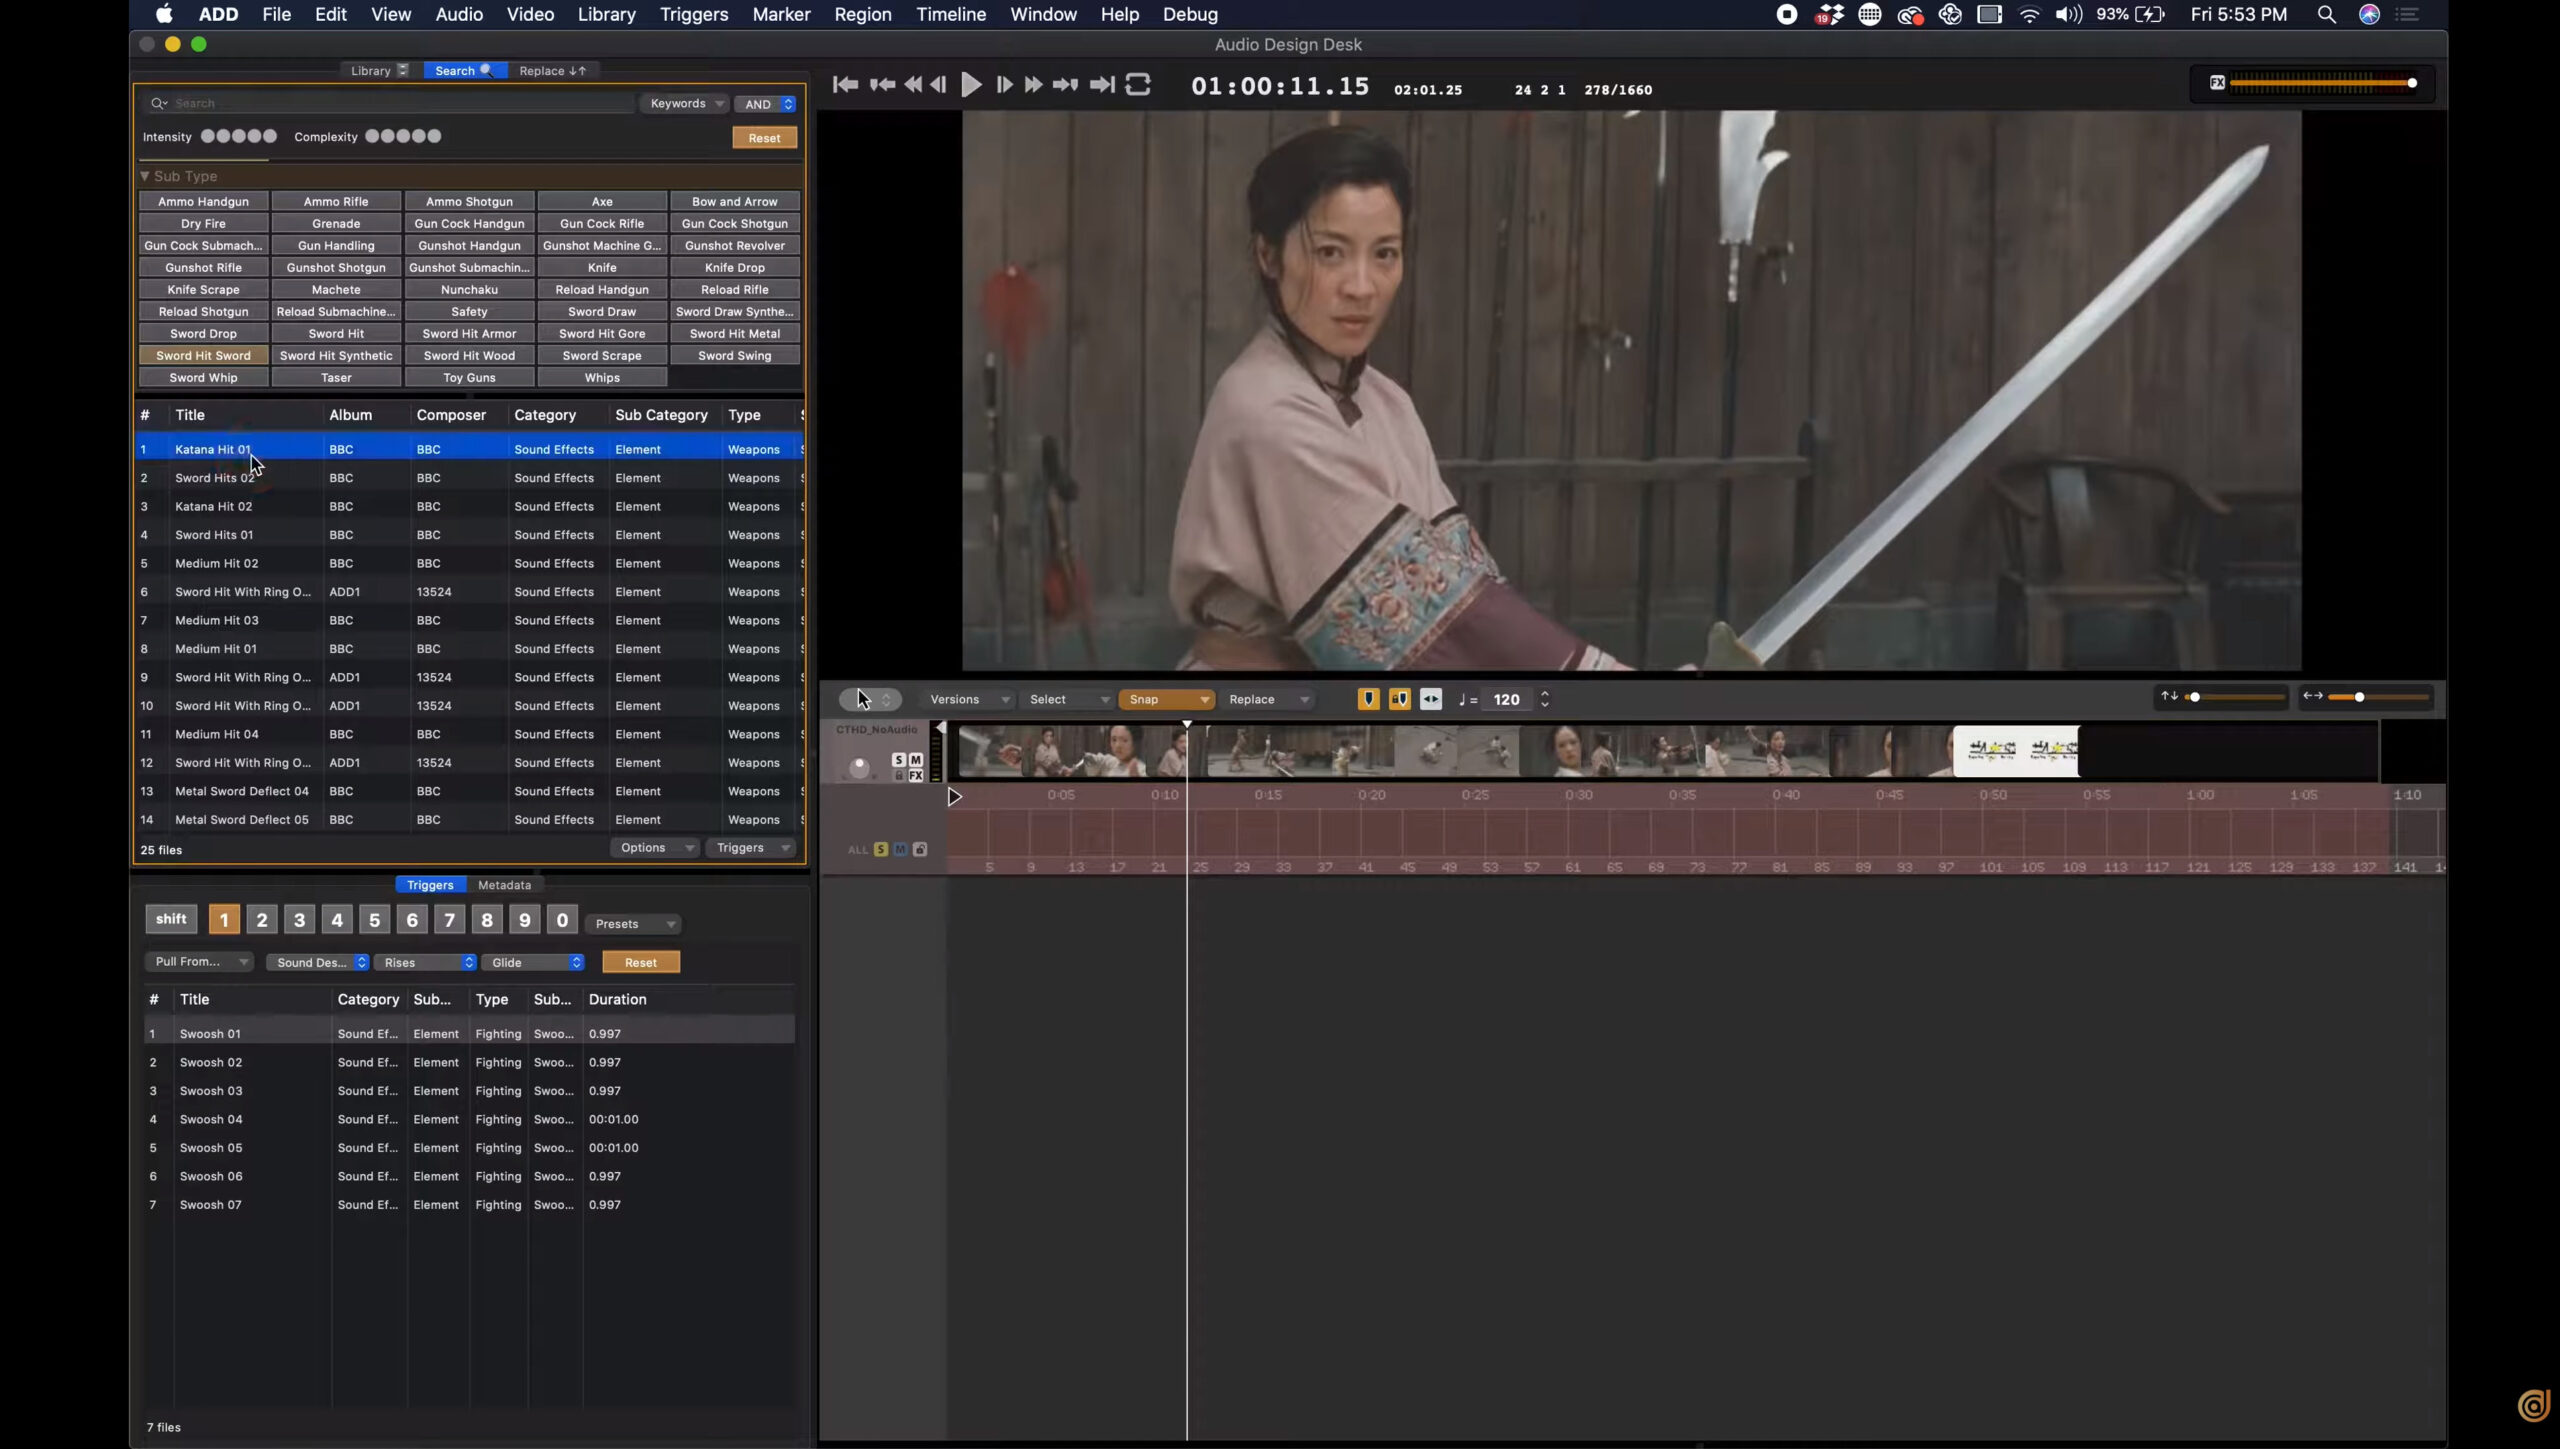The height and width of the screenshot is (1449, 2560).
Task: Toggle the Sword Hit Sword sub type
Action: [x=203, y=355]
